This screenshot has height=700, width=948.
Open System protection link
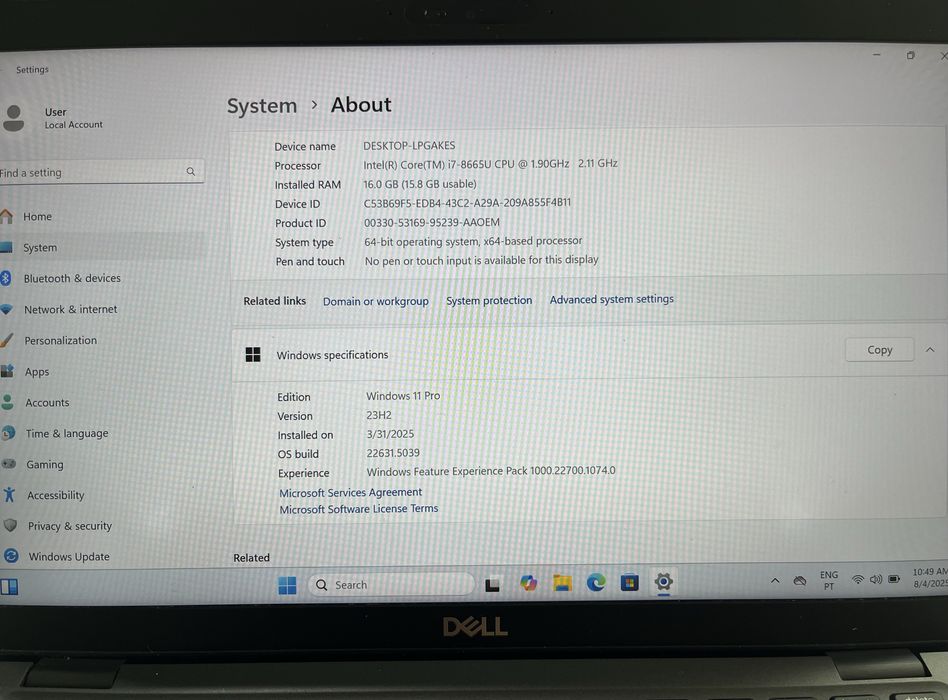[x=489, y=300]
